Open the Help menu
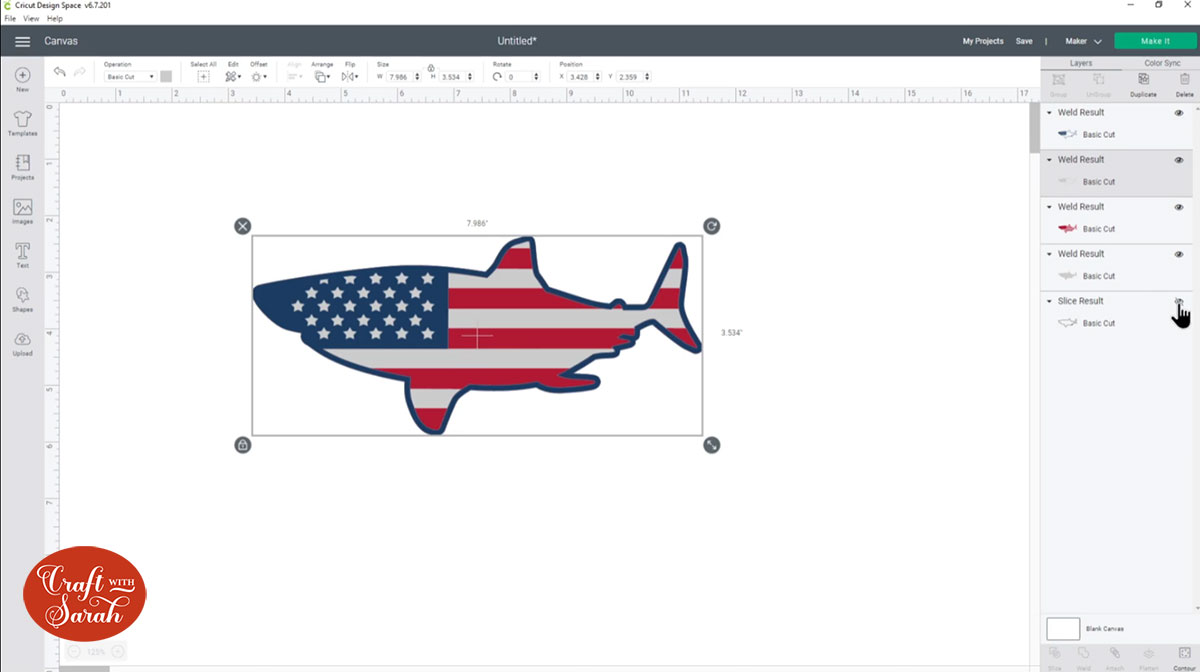Screen dimensions: 1200x672 pyautogui.click(x=55, y=18)
